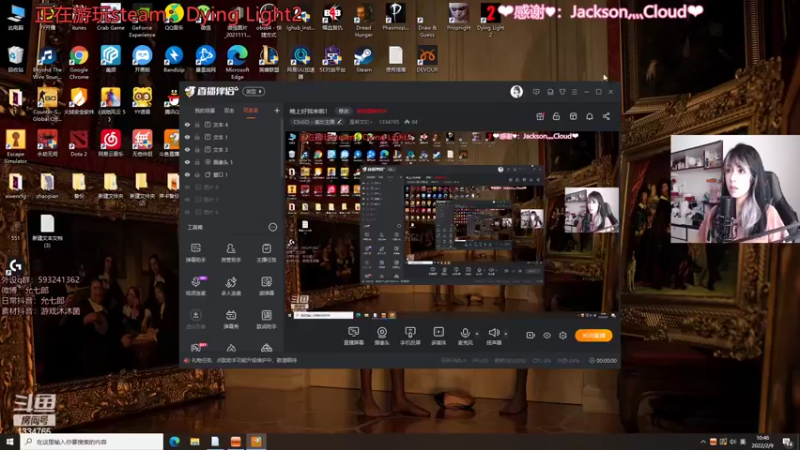Click the store icon next to the bell
The width and height of the screenshot is (800, 450).
(x=573, y=116)
